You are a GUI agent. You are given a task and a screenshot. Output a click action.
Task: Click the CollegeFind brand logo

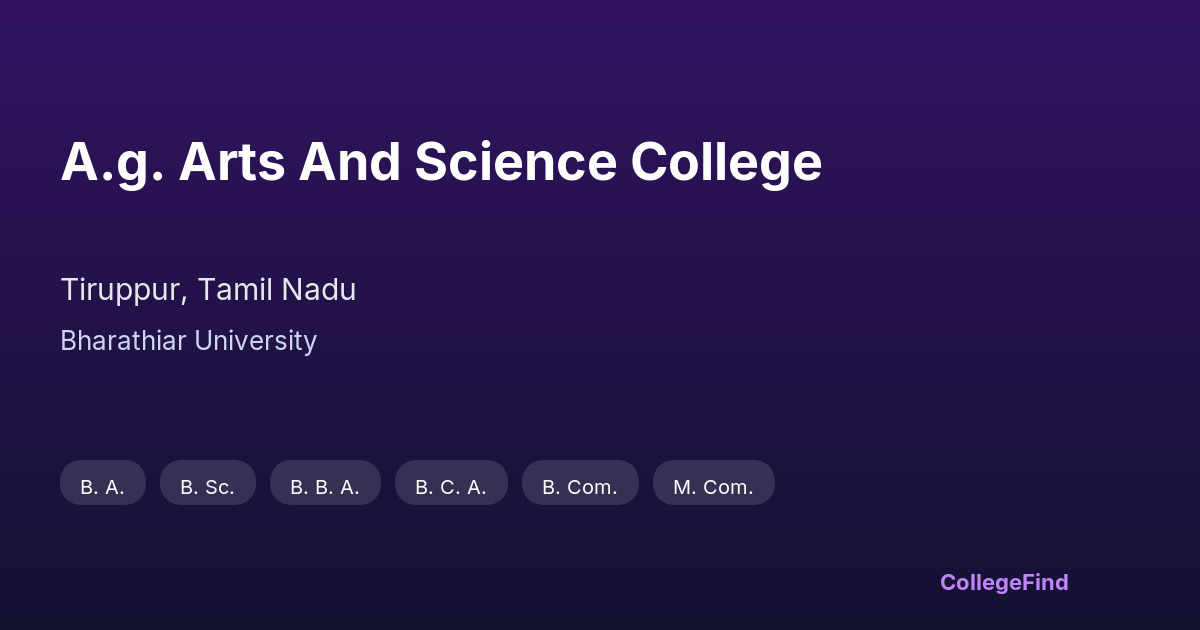click(1004, 582)
